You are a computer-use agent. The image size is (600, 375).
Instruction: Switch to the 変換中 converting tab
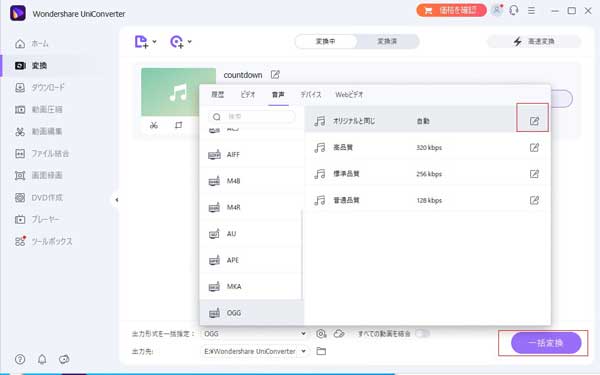tap(326, 41)
